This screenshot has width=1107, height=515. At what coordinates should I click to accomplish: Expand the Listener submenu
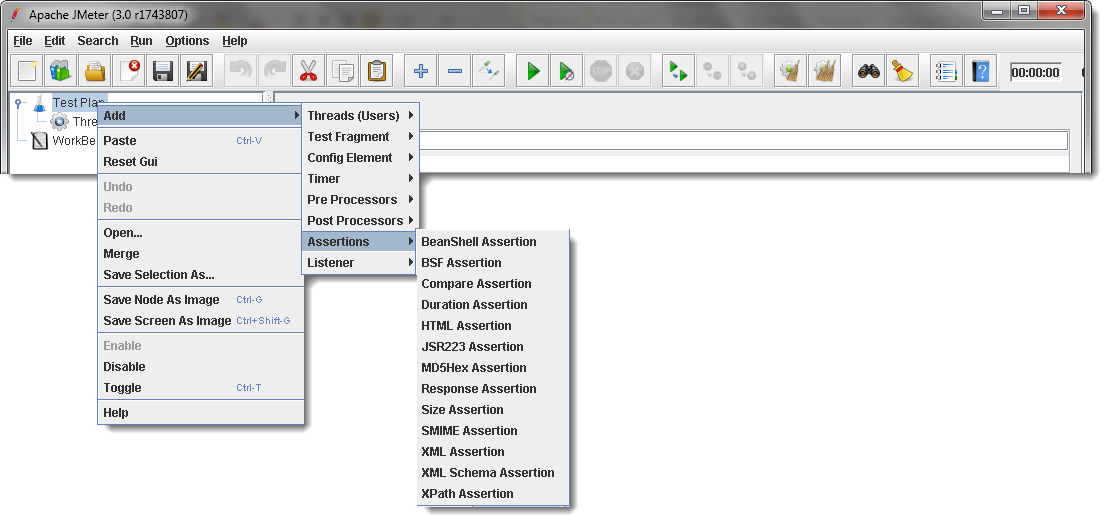[361, 263]
